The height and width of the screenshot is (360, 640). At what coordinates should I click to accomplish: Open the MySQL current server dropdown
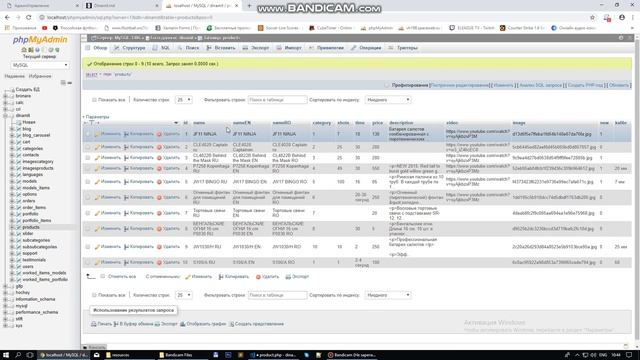tap(40, 65)
